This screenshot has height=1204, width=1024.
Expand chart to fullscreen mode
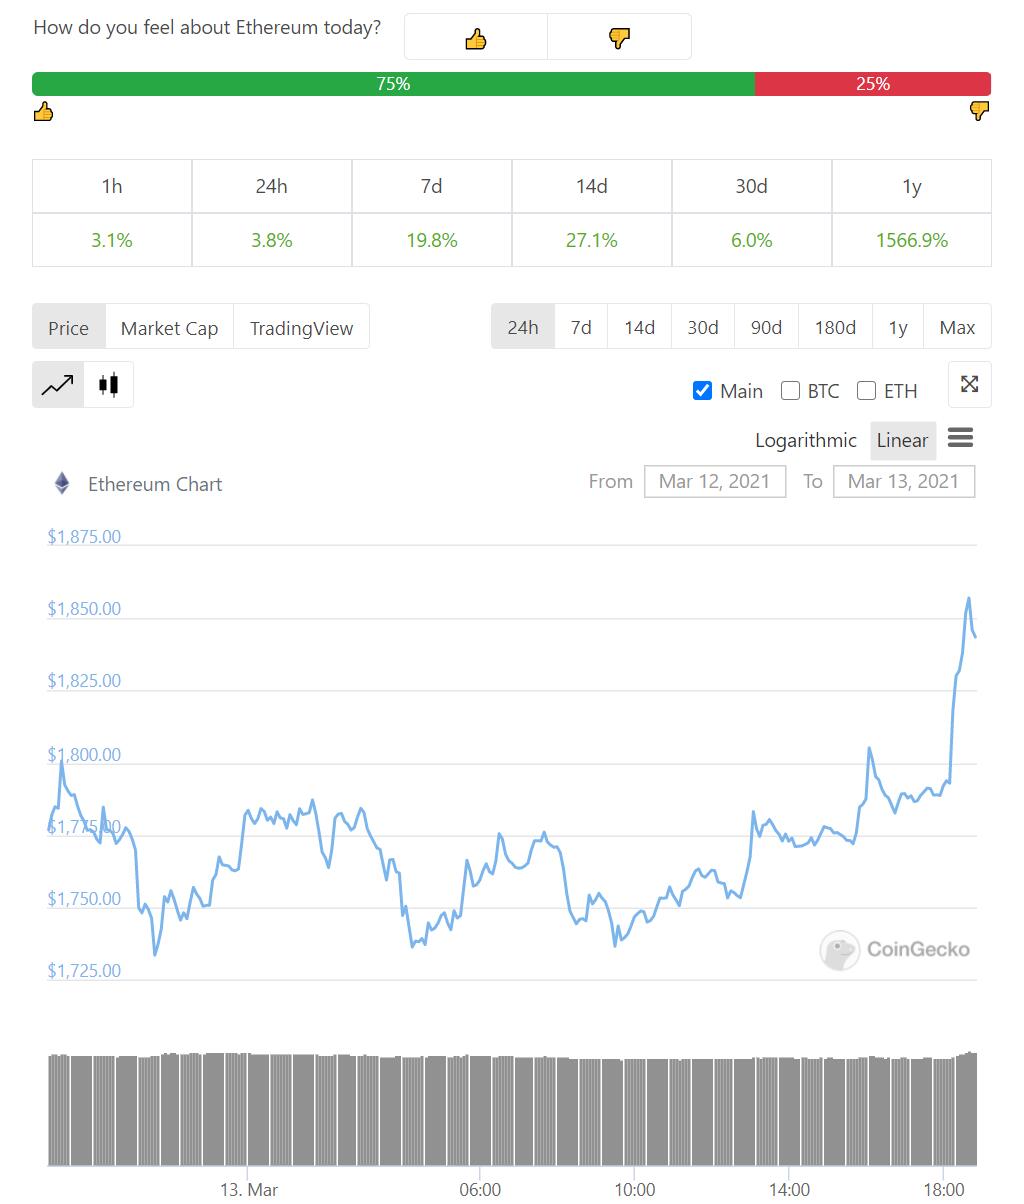tap(968, 384)
